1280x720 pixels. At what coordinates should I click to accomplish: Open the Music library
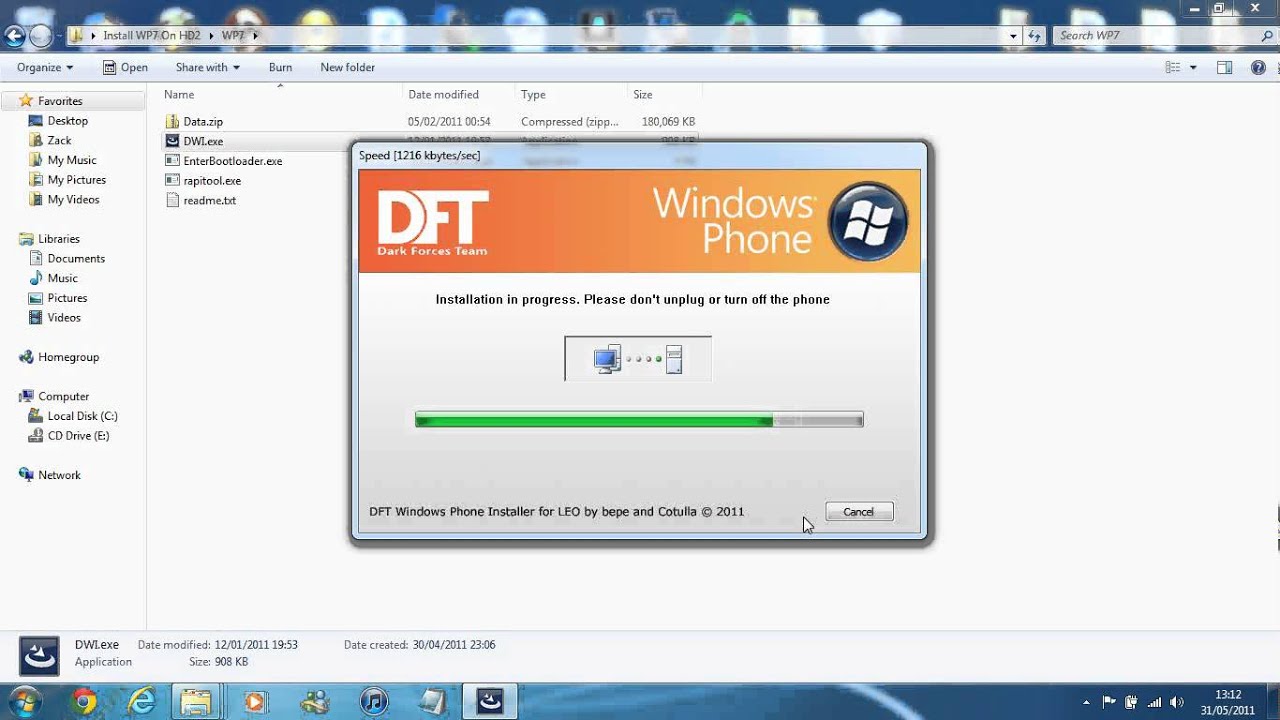pyautogui.click(x=62, y=278)
